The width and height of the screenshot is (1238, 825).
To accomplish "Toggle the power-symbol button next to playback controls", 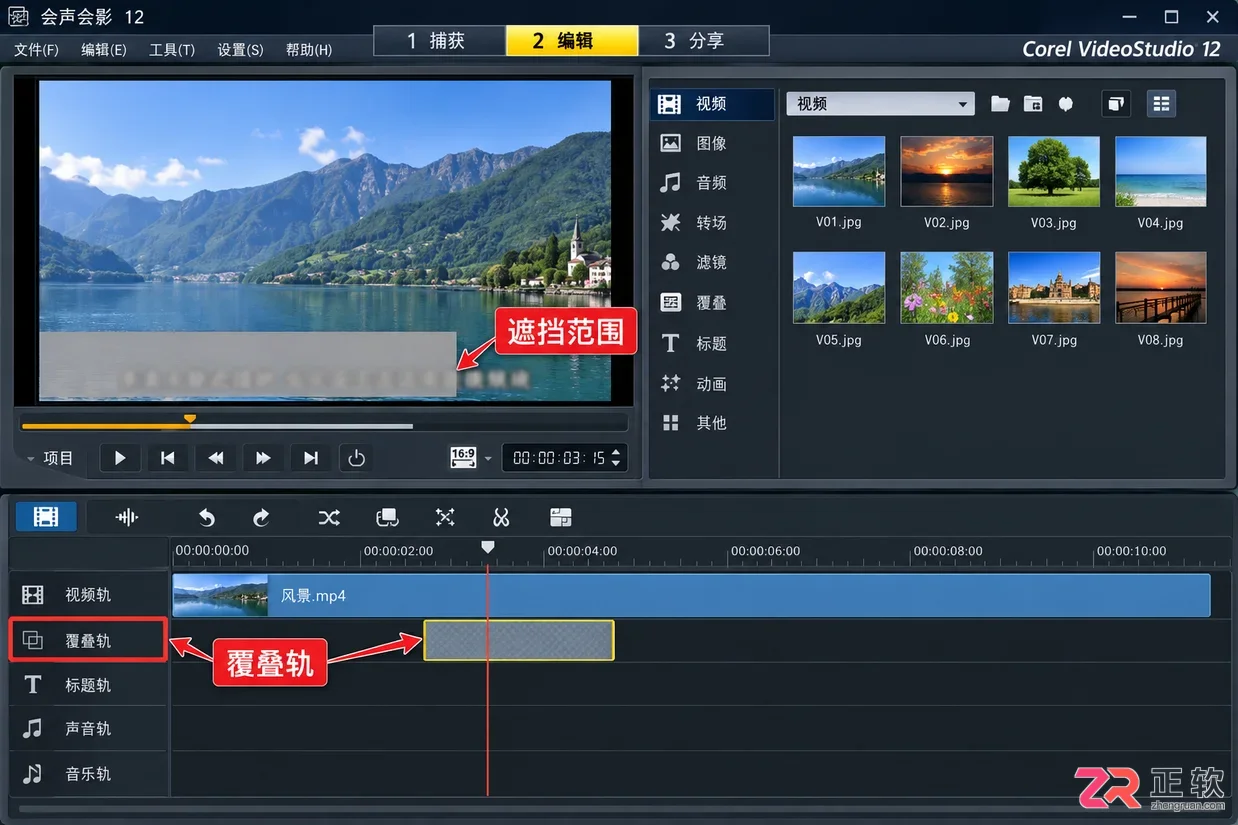I will click(x=356, y=458).
